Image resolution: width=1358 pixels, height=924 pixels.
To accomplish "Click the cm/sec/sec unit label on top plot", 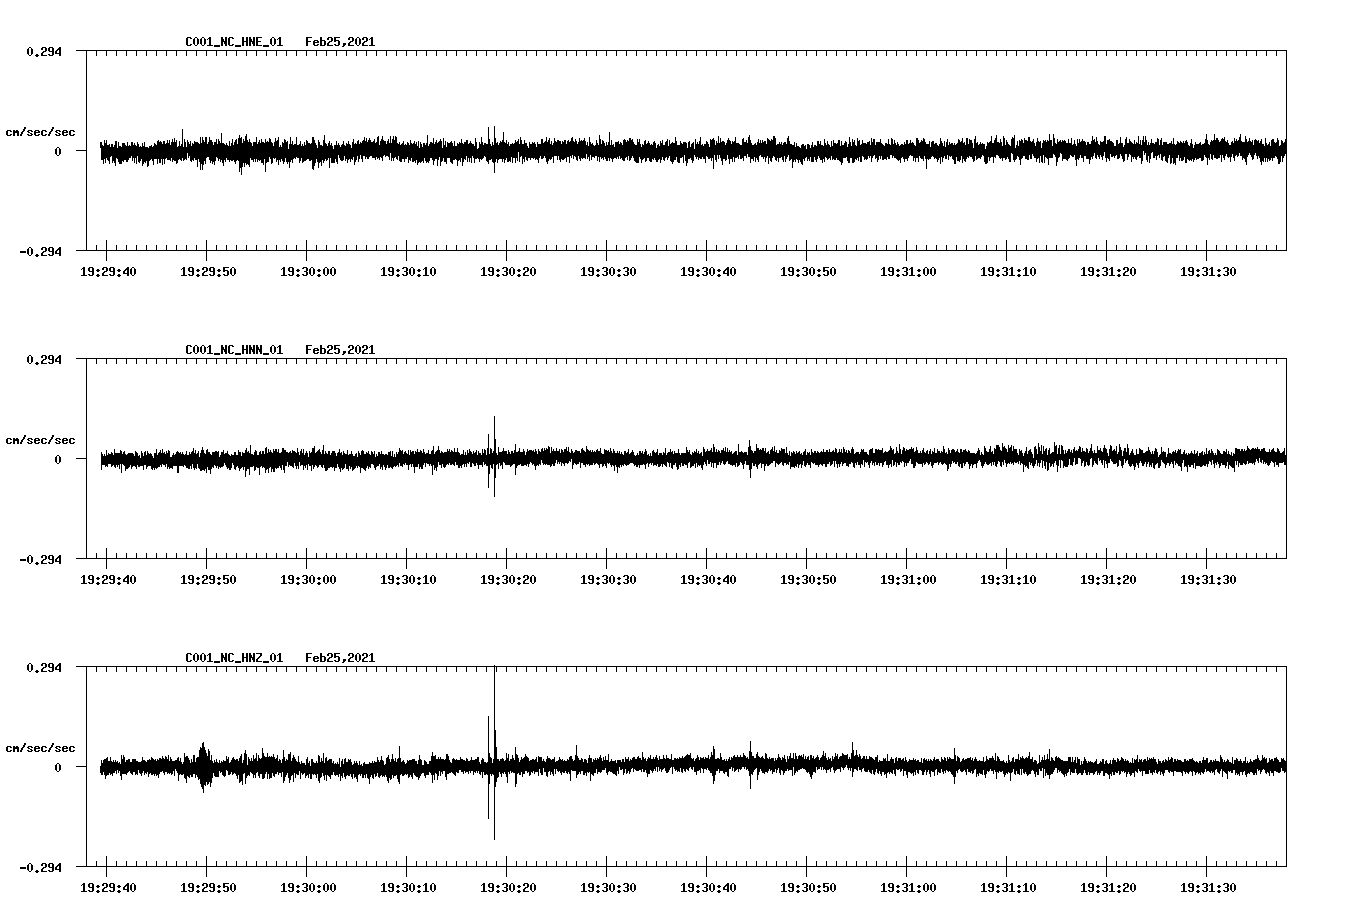I will (x=41, y=131).
